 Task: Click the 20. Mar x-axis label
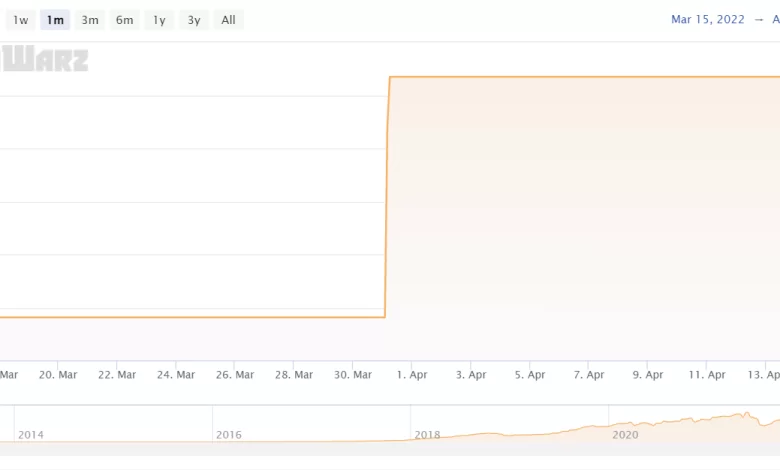58,375
